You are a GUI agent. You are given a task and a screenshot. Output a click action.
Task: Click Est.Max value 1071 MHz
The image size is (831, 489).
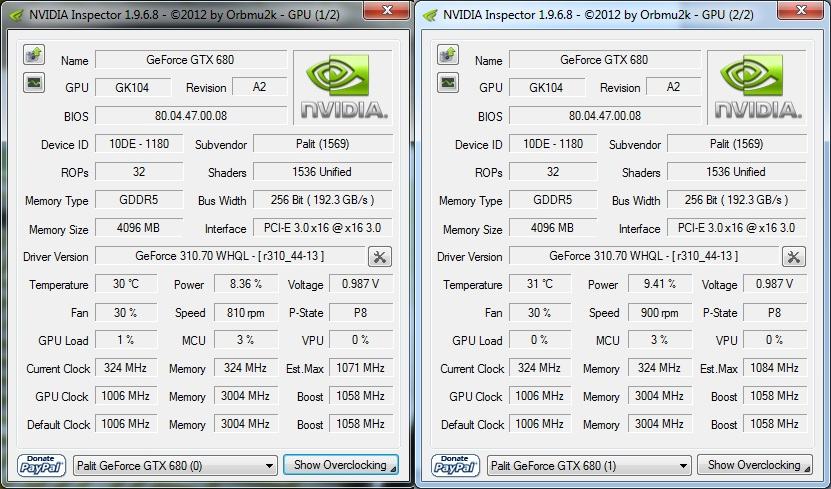(361, 368)
